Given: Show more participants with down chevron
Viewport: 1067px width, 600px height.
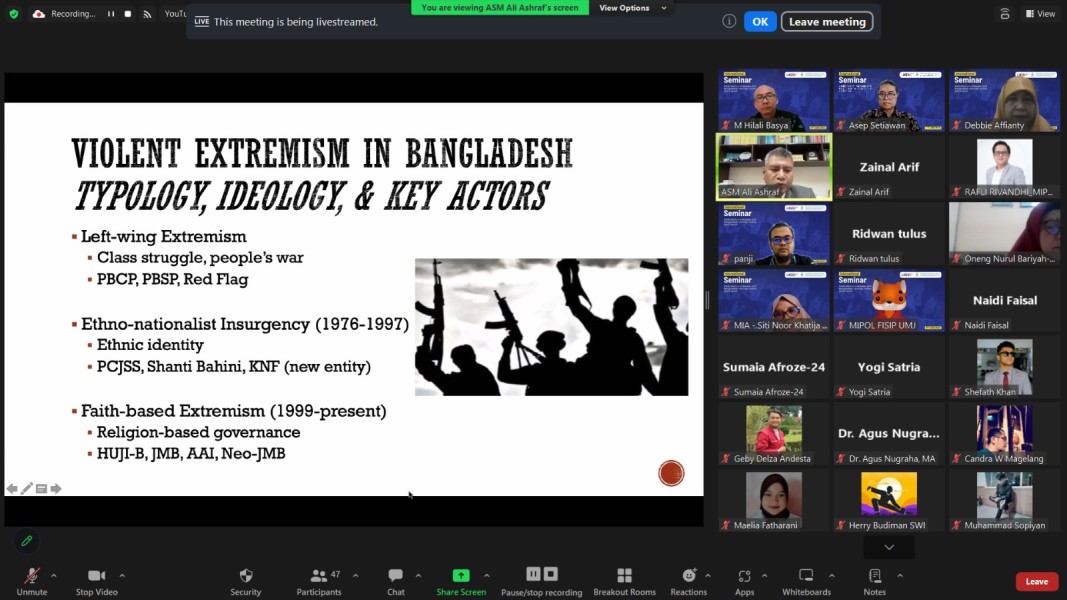Looking at the screenshot, I should click(889, 547).
